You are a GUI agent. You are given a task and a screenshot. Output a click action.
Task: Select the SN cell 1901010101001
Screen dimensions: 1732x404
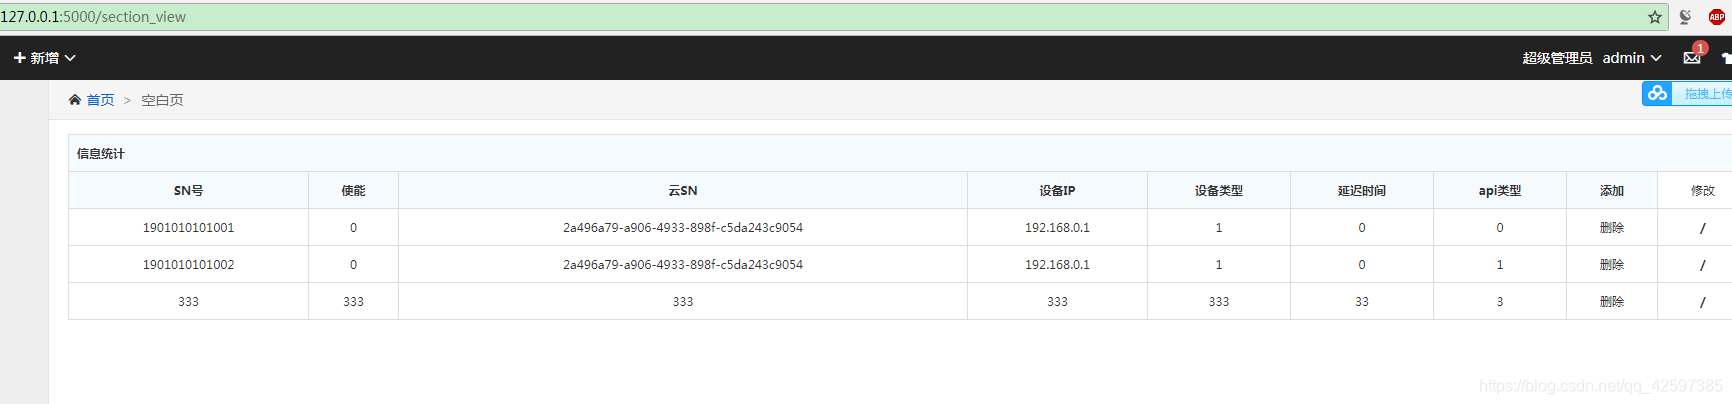188,227
